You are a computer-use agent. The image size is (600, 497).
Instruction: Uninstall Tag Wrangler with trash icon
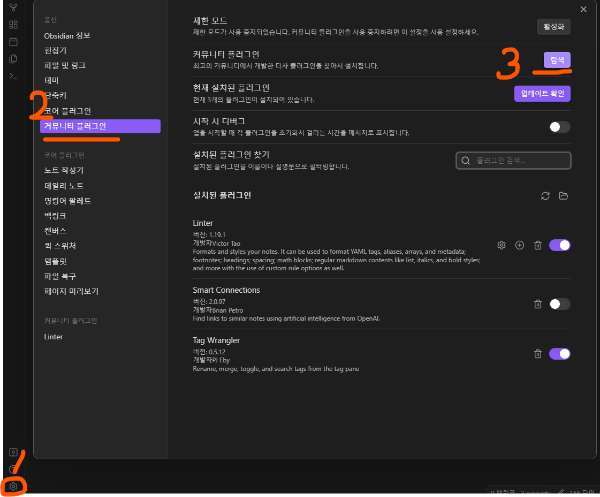click(538, 354)
